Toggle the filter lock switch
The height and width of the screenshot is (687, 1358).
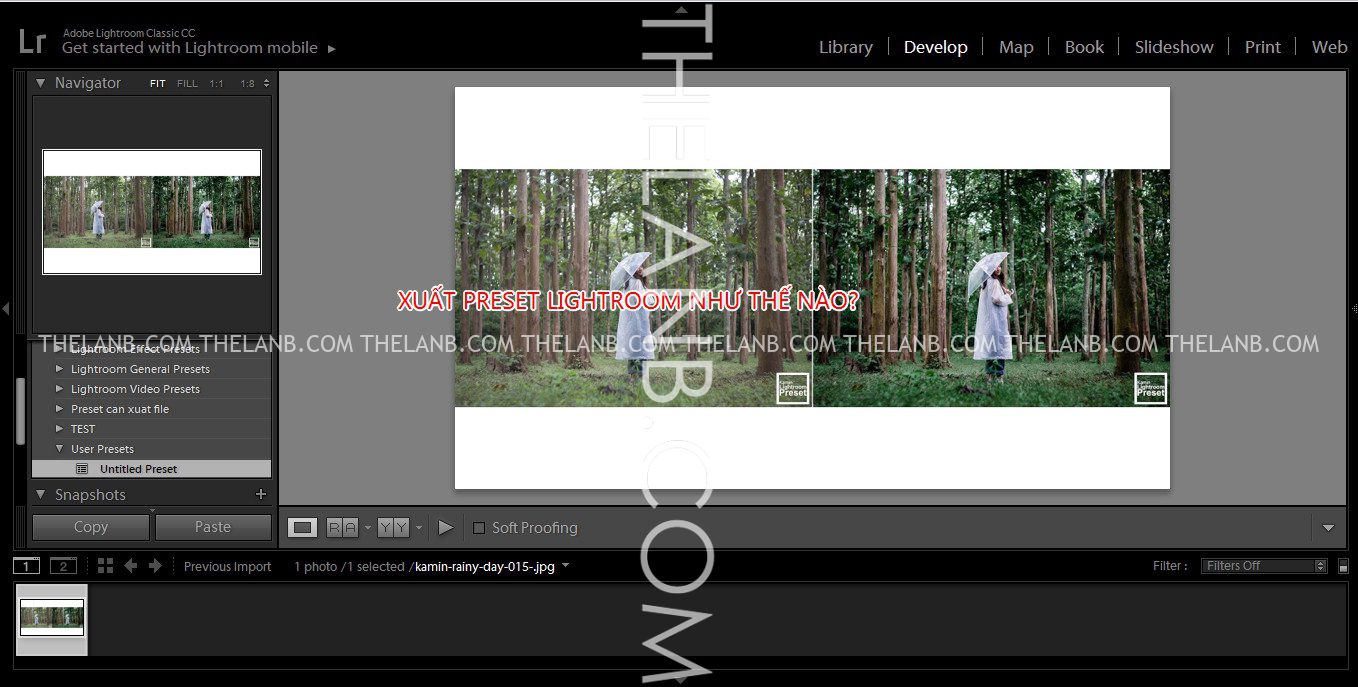(1343, 566)
